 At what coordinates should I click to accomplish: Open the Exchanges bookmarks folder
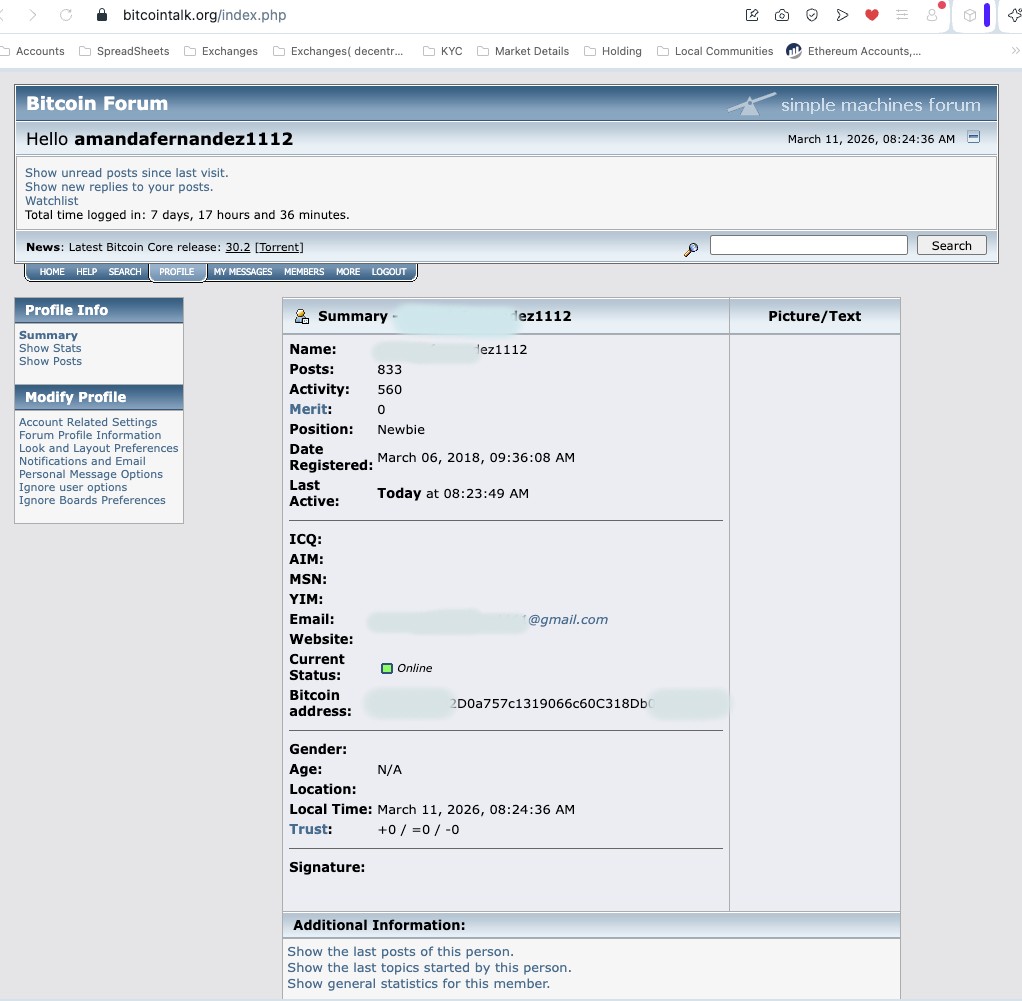(x=221, y=51)
